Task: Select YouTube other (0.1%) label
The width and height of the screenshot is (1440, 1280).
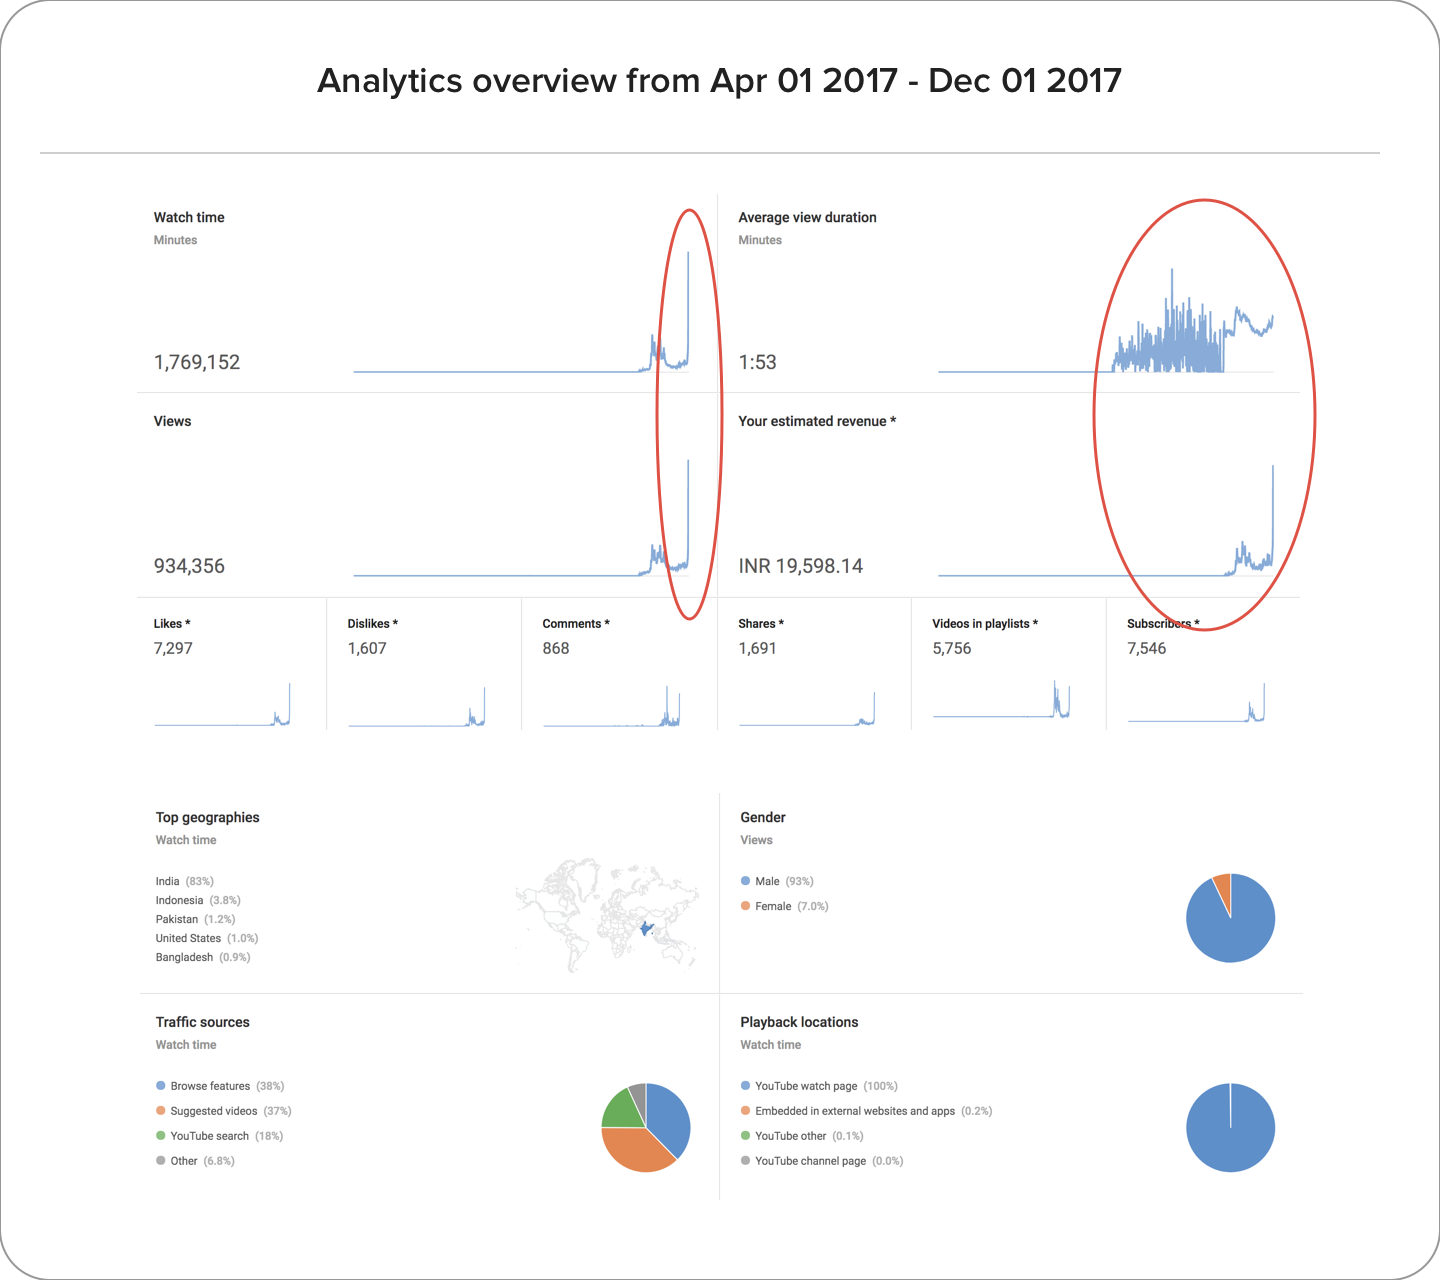Action: point(809,1136)
